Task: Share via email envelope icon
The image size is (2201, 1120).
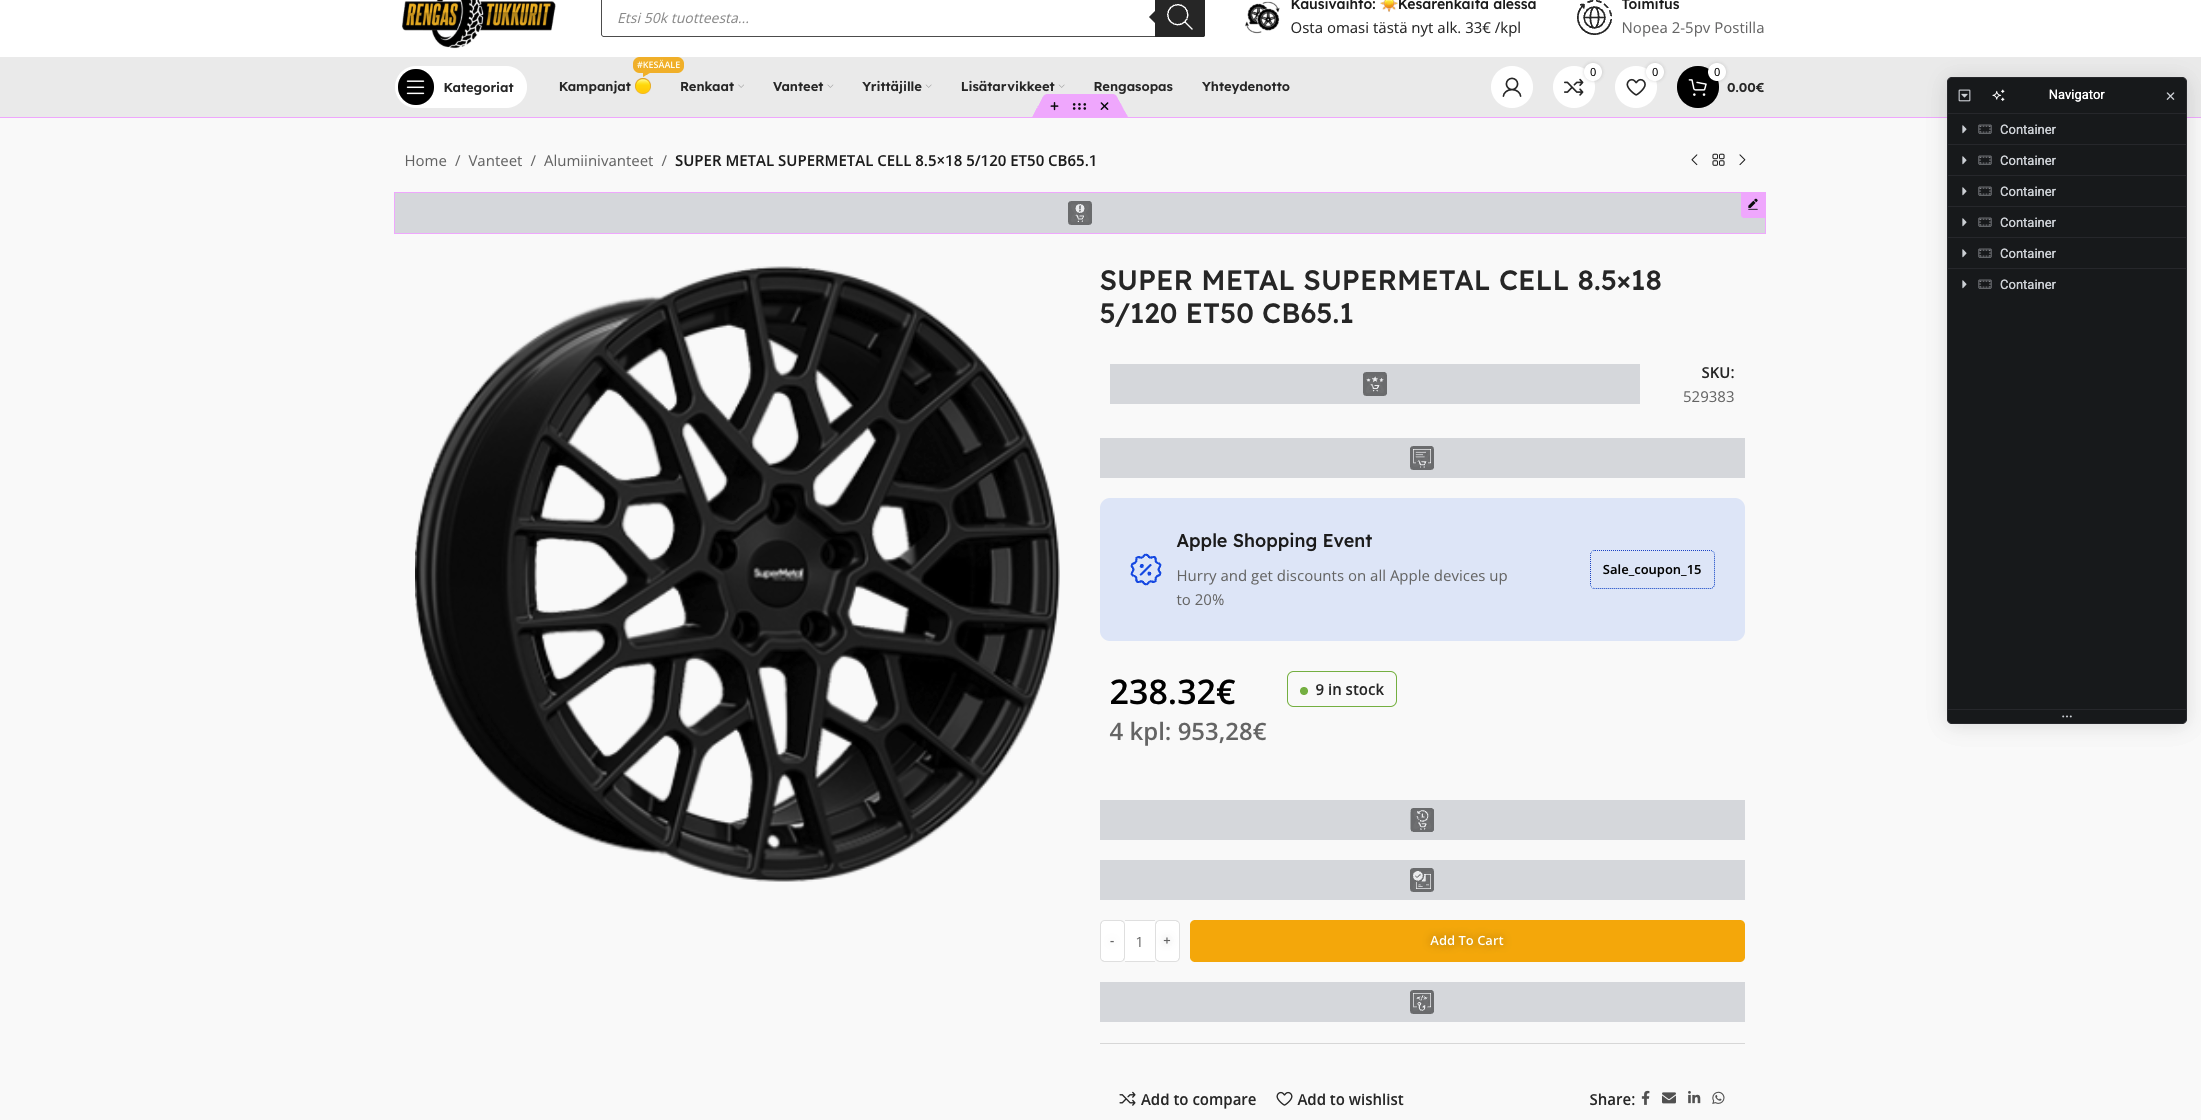Action: [1669, 1098]
